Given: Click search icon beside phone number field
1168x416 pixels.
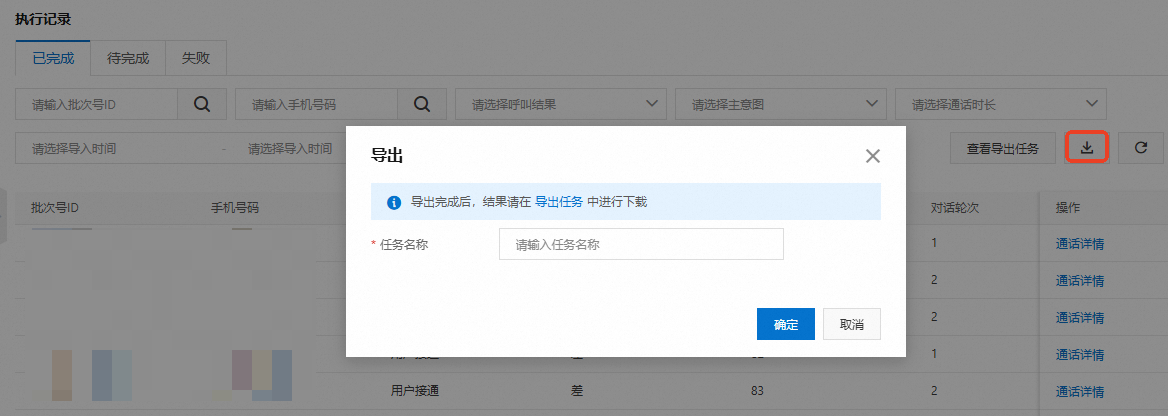Looking at the screenshot, I should (x=422, y=104).
